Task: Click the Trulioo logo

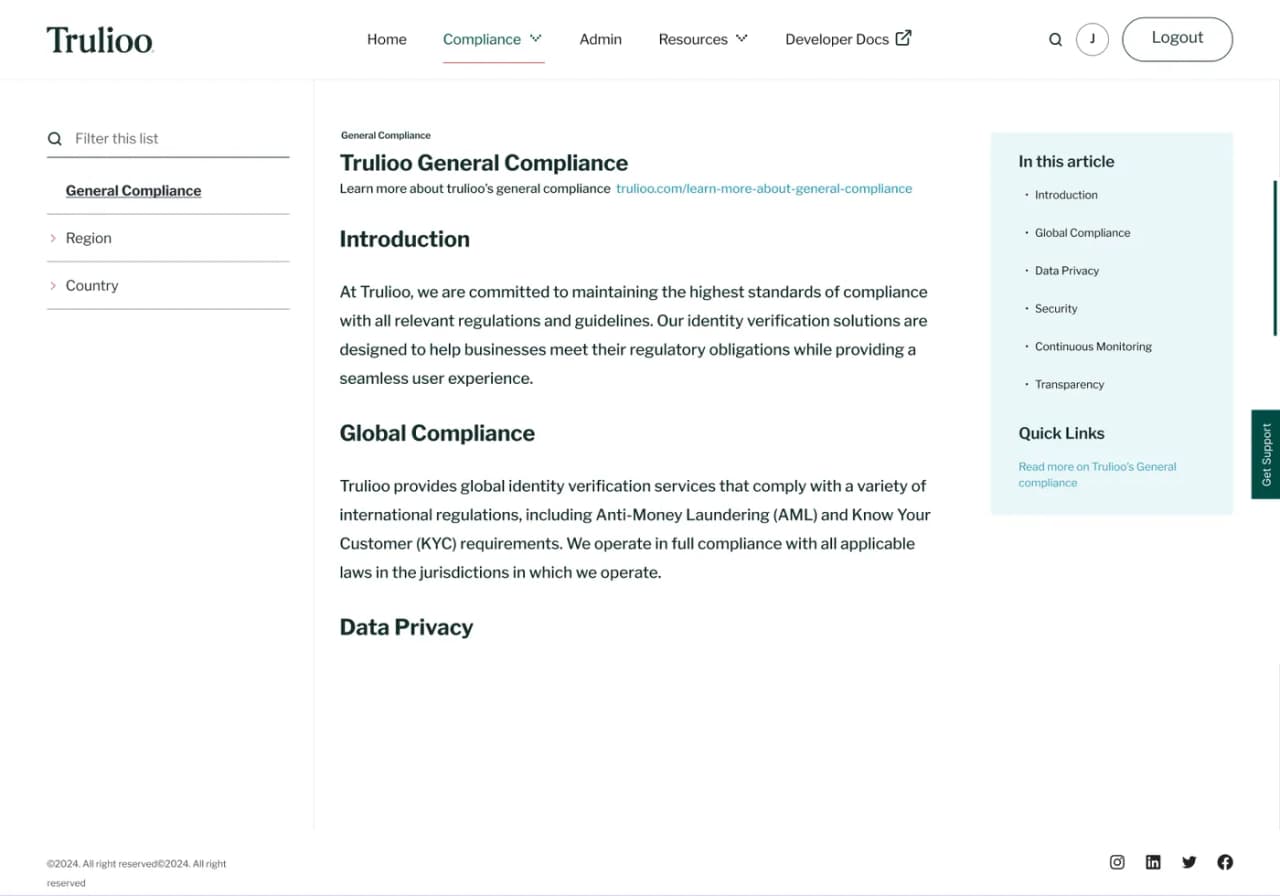Action: (x=100, y=40)
